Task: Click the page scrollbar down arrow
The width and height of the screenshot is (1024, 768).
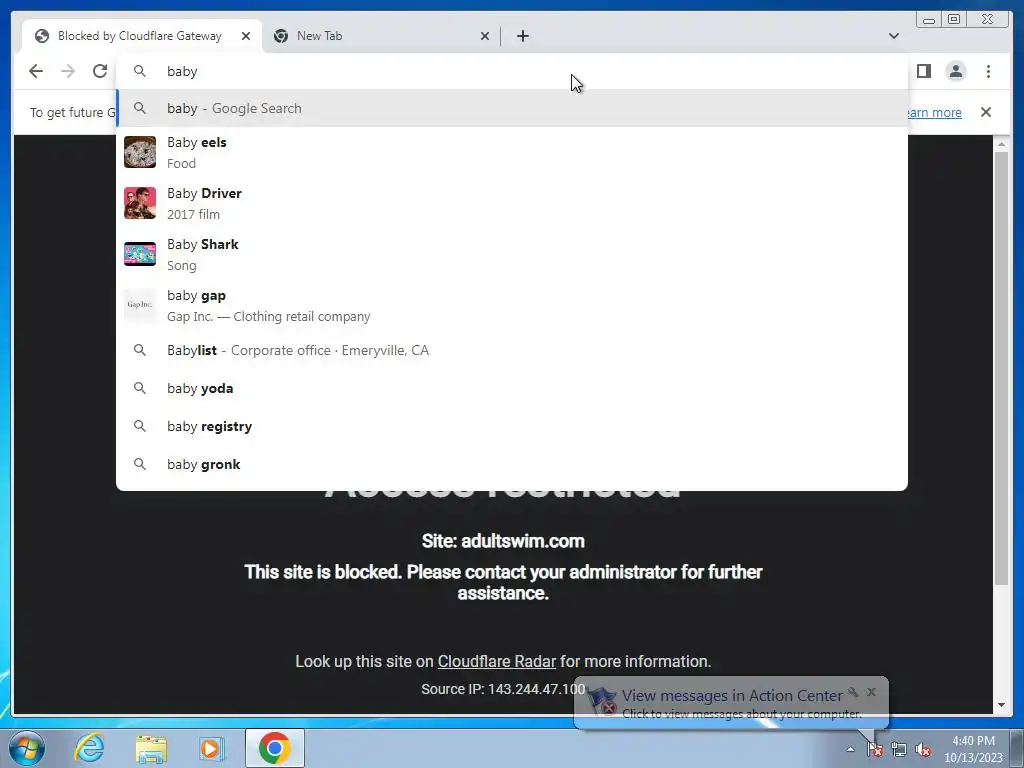Action: [1001, 705]
